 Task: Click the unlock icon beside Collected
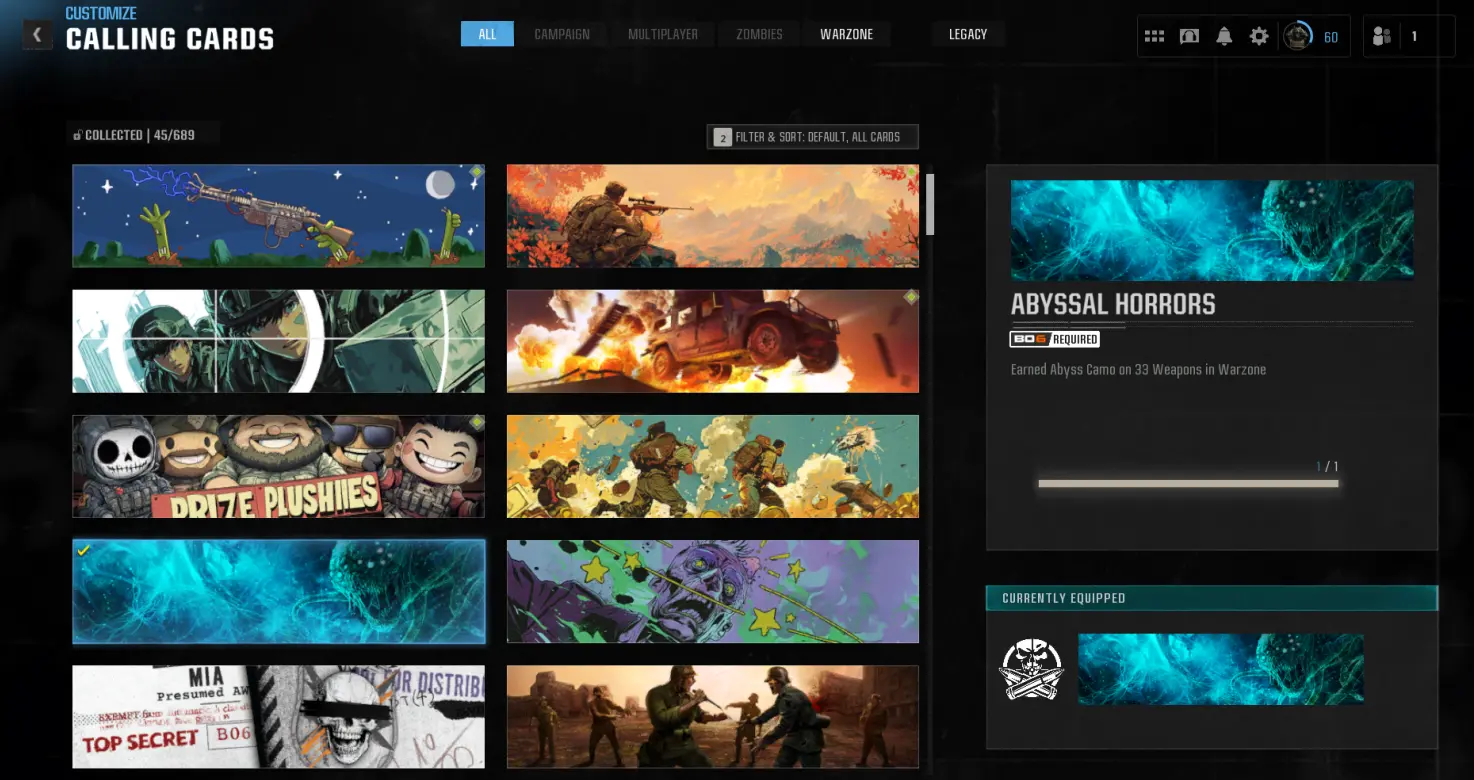click(x=77, y=135)
